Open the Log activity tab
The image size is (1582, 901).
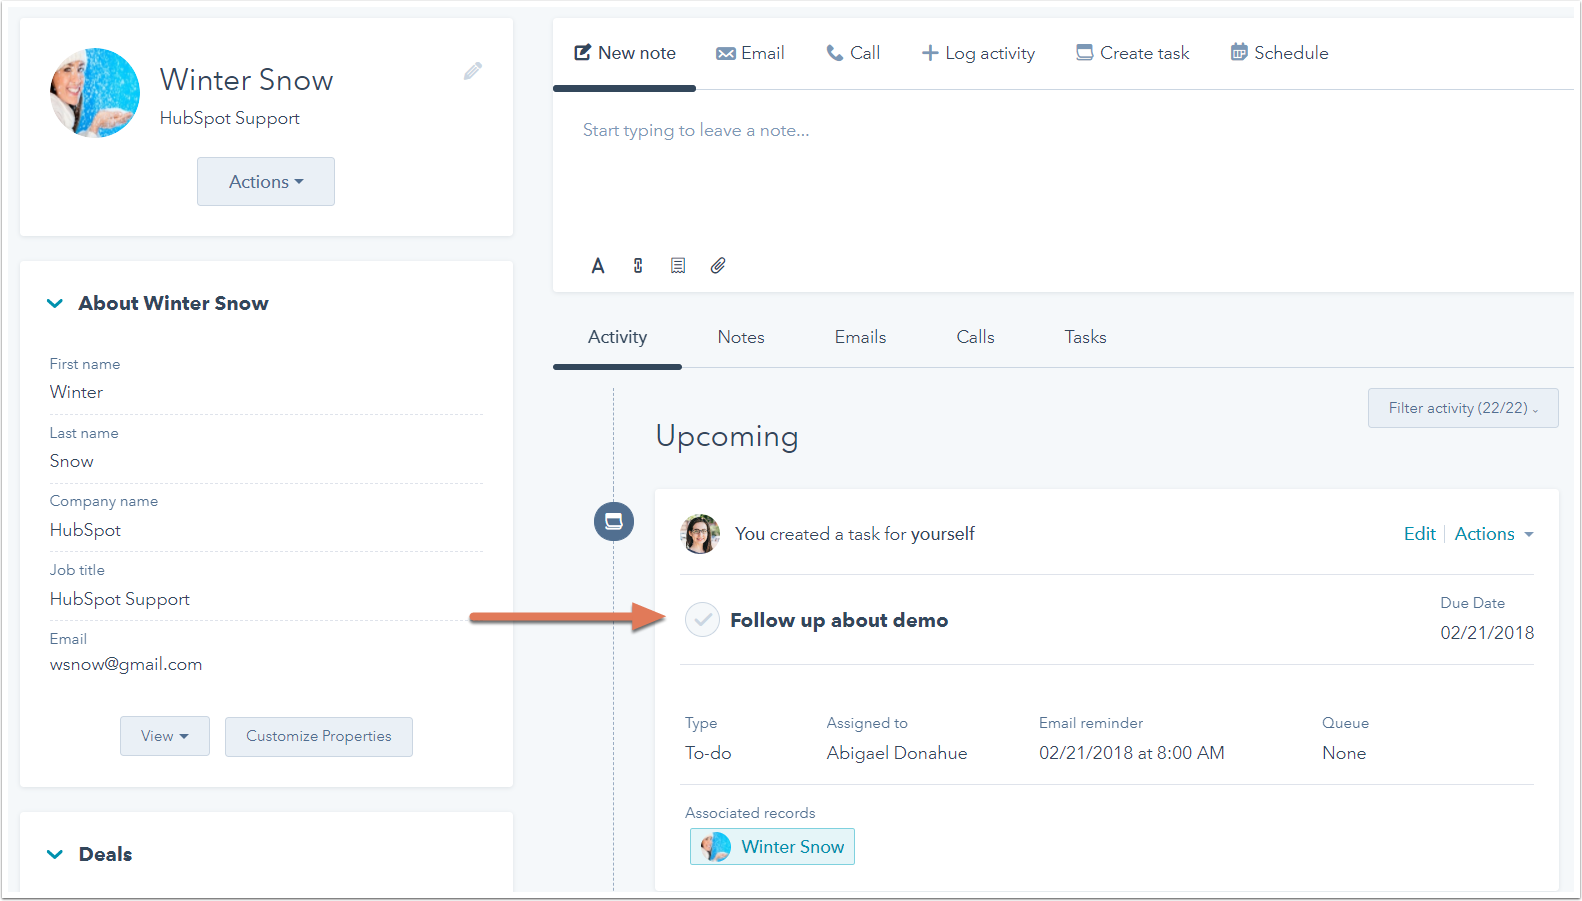[x=978, y=53]
